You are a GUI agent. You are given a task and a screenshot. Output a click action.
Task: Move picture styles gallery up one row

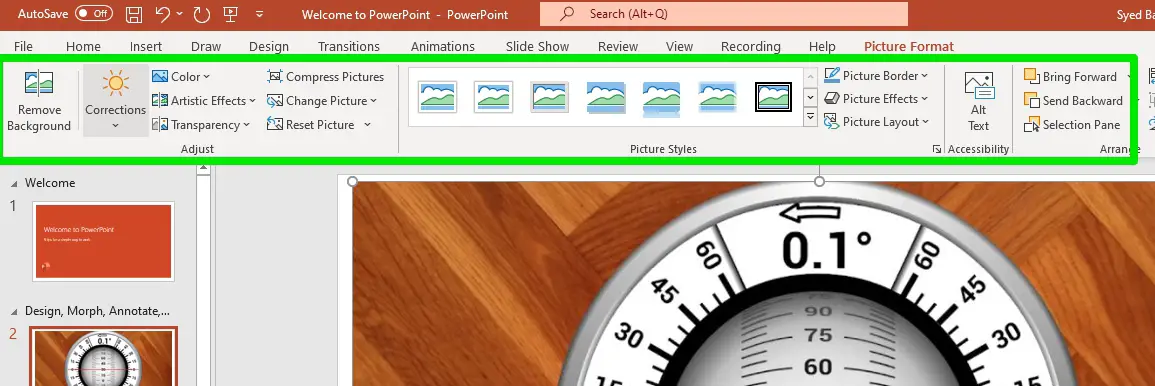point(811,77)
